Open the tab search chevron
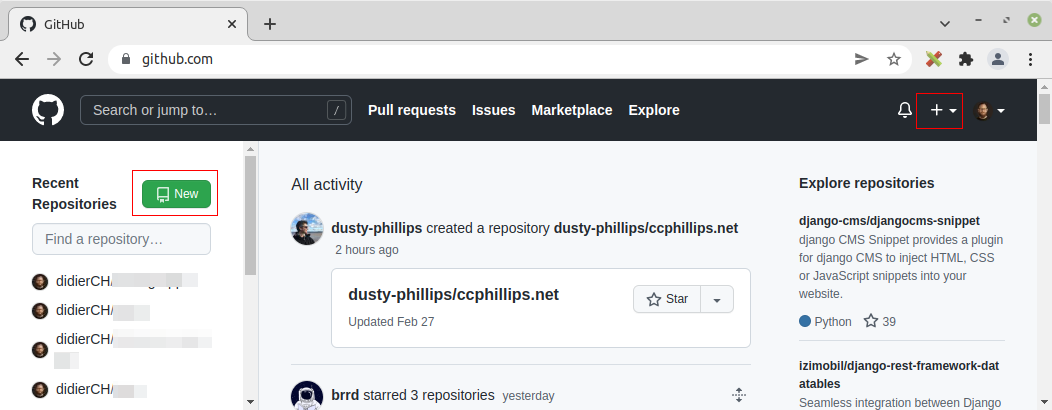 945,23
